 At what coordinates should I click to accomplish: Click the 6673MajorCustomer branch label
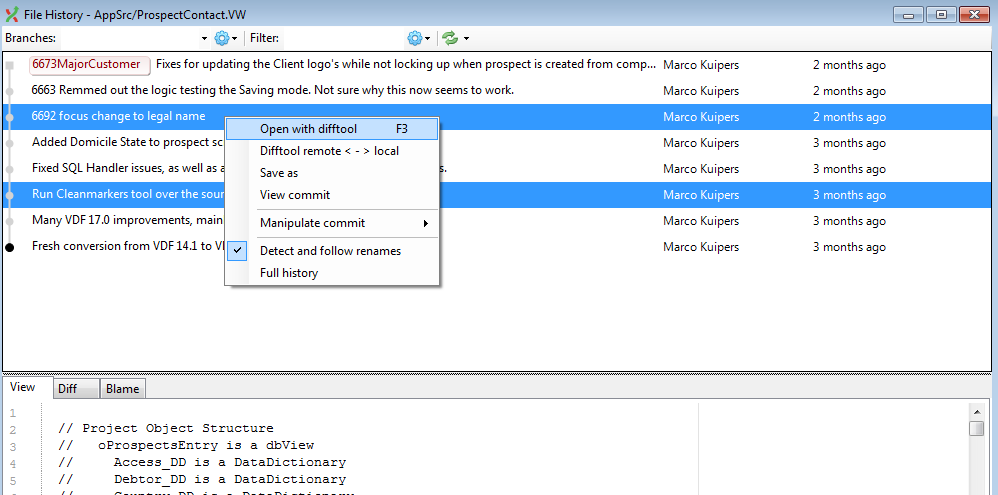(x=88, y=65)
